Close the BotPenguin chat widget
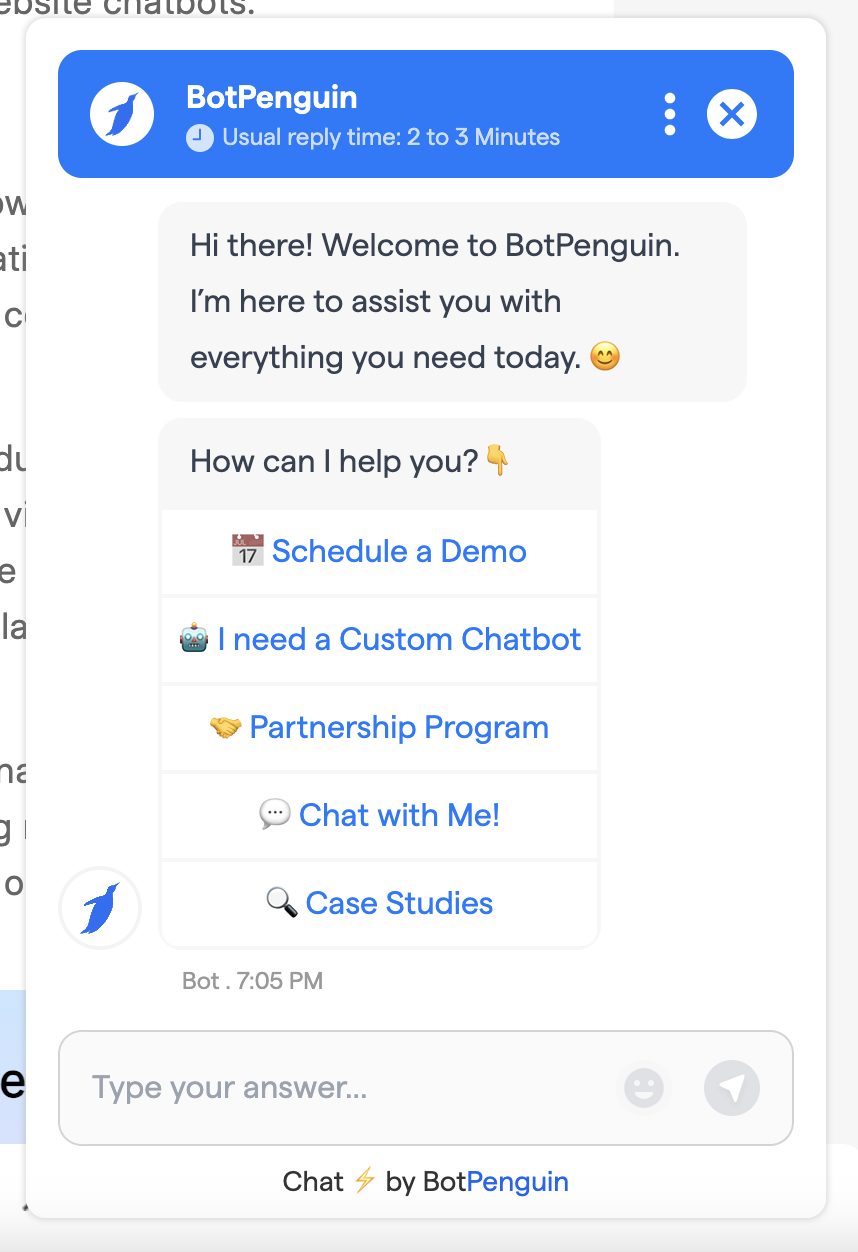The height and width of the screenshot is (1252, 858). click(732, 114)
